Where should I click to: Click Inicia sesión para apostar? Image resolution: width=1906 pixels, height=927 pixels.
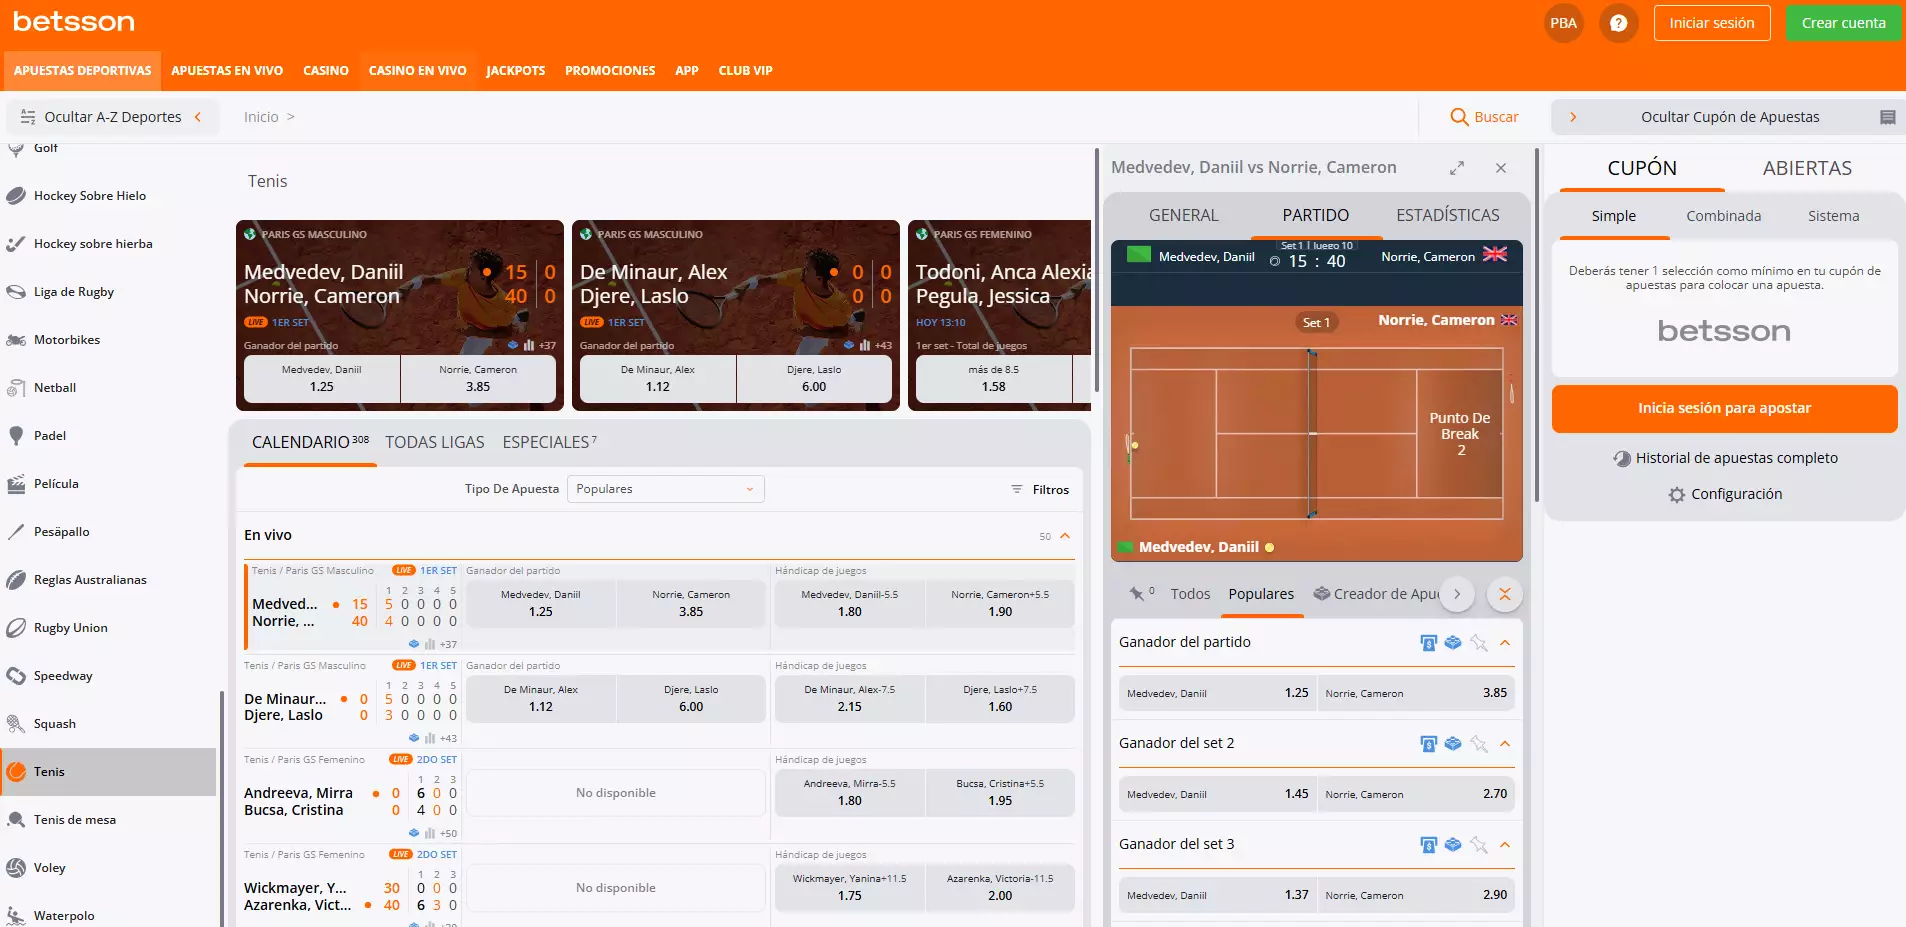(1723, 408)
